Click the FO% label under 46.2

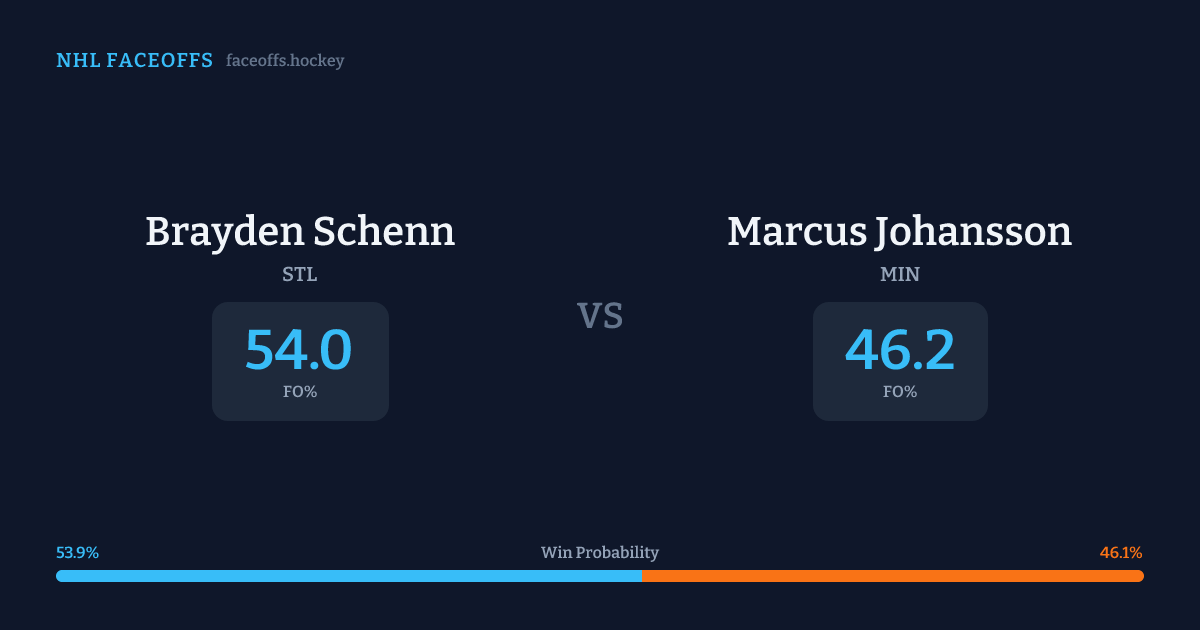(x=900, y=392)
